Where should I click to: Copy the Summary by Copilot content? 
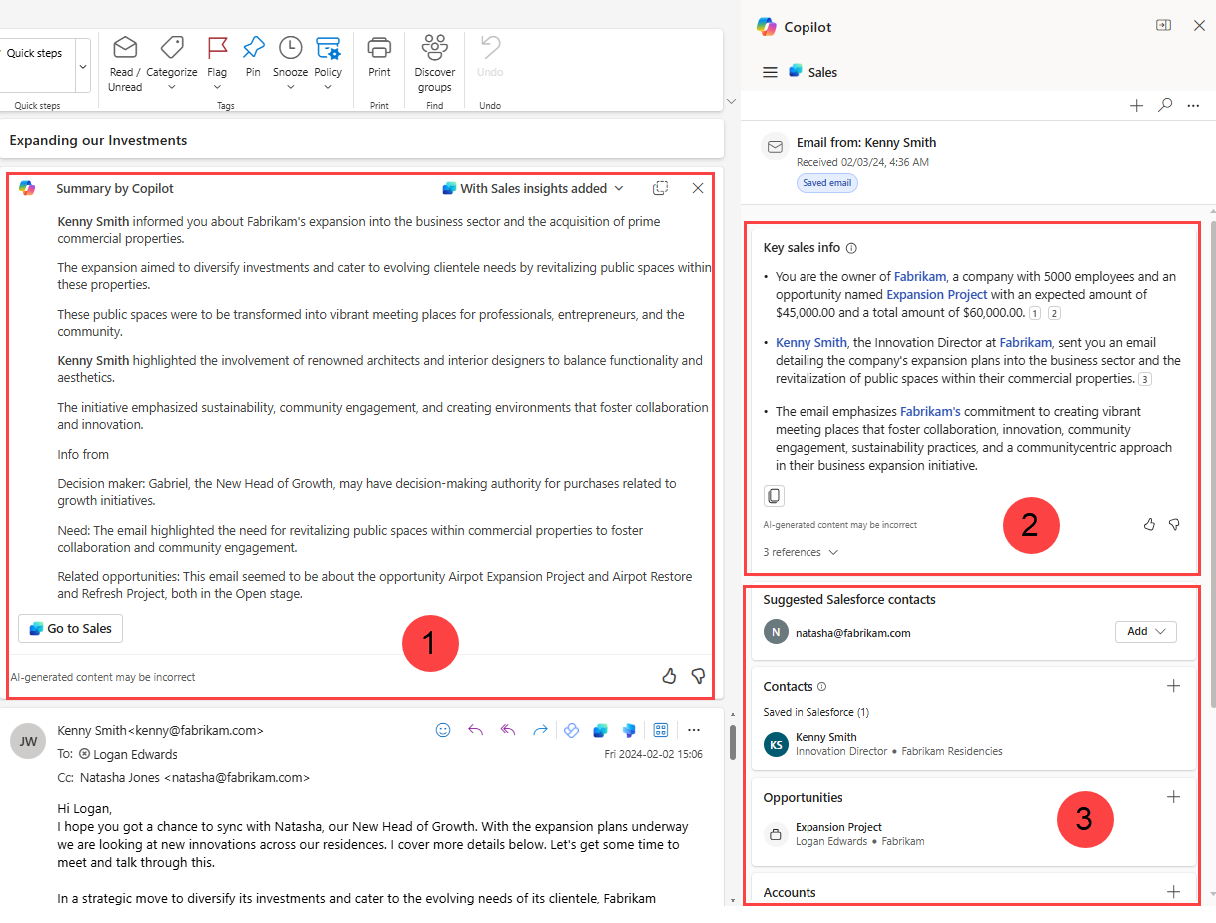click(x=660, y=188)
